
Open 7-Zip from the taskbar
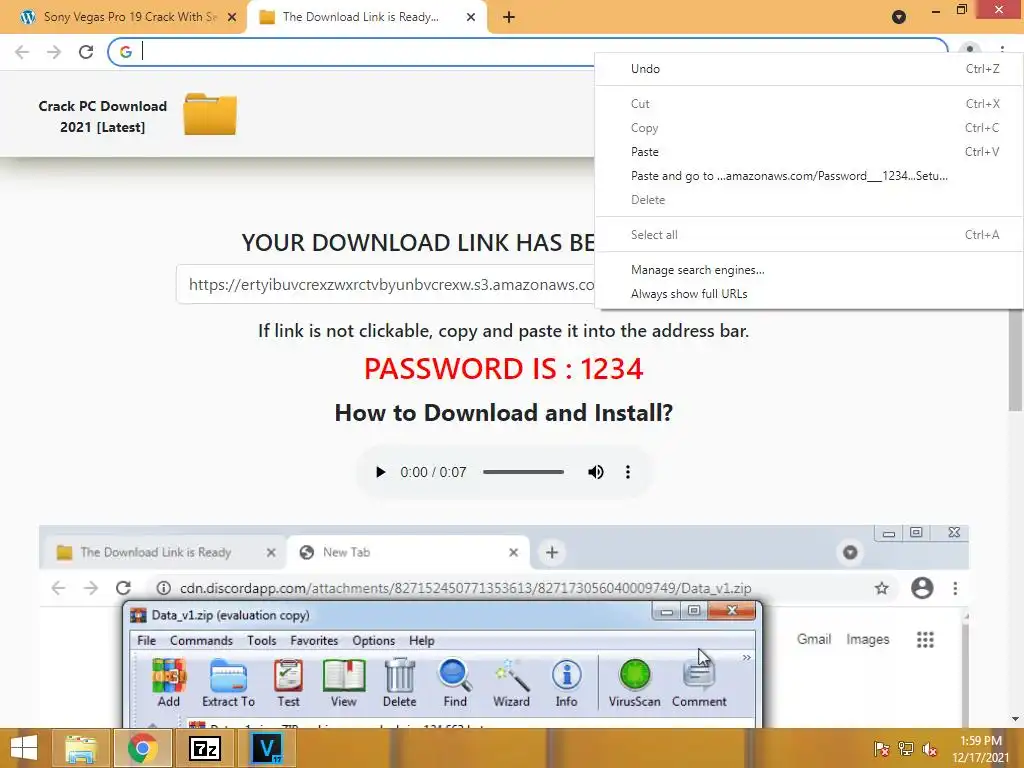click(204, 748)
